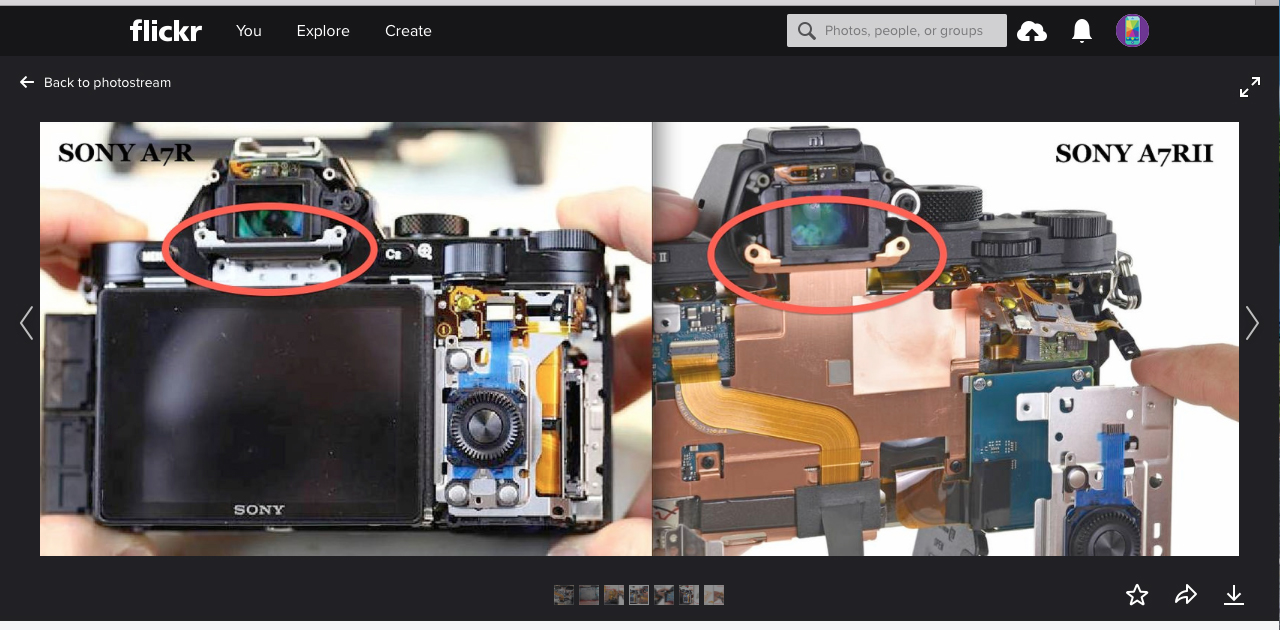This screenshot has height=630, width=1280.
Task: Select the second filmstrip thumbnail
Action: coord(588,595)
